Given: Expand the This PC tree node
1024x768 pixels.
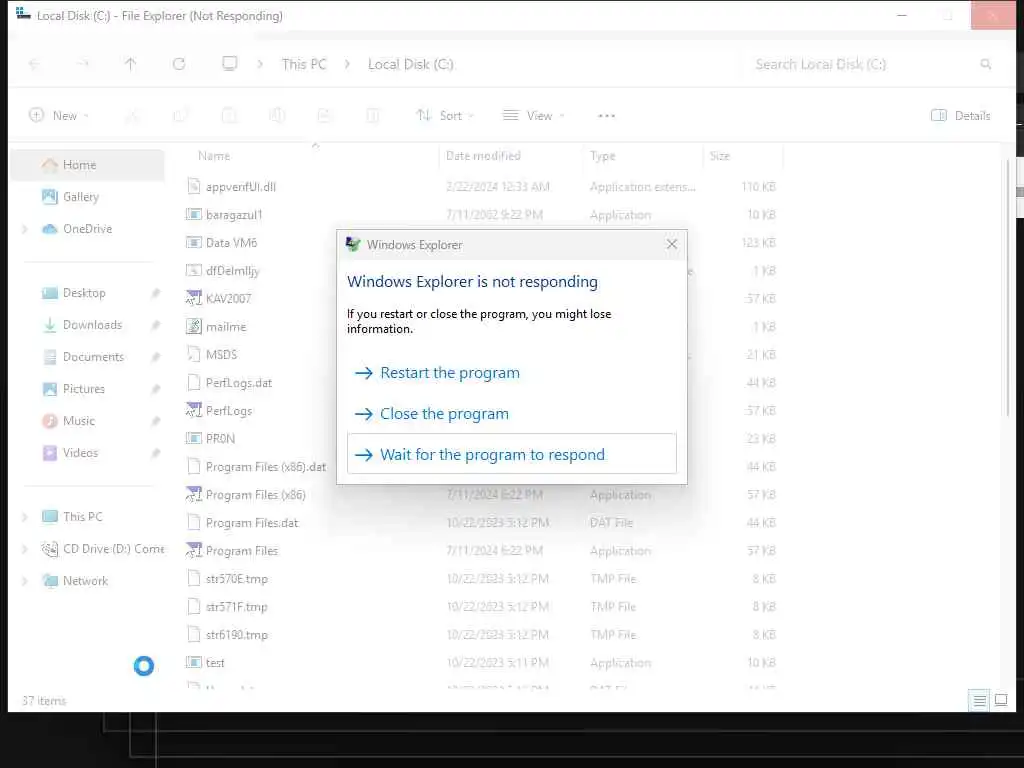Looking at the screenshot, I should pos(25,517).
